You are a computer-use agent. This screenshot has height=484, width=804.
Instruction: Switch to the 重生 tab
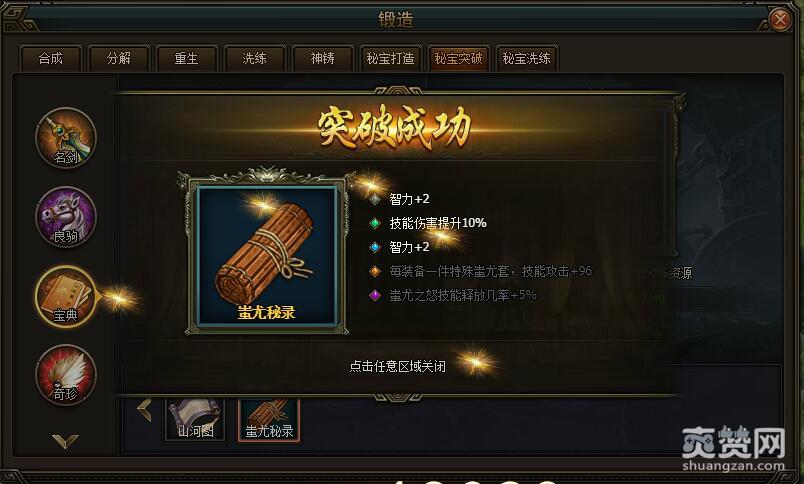[x=187, y=58]
